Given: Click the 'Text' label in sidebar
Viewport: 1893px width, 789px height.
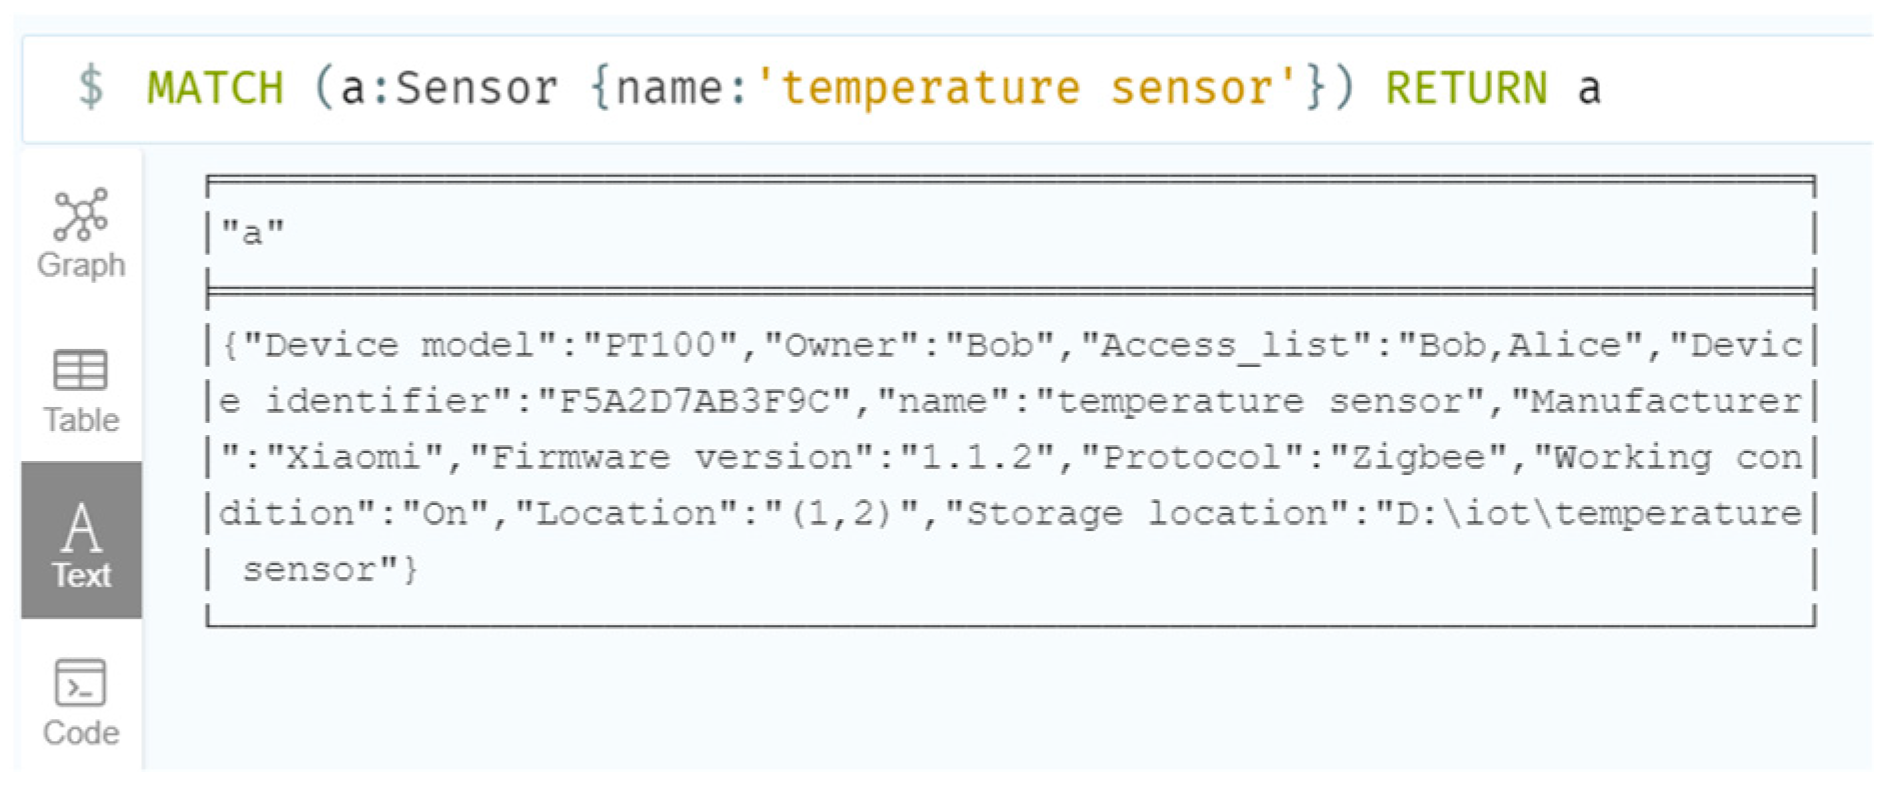Looking at the screenshot, I should point(81,576).
